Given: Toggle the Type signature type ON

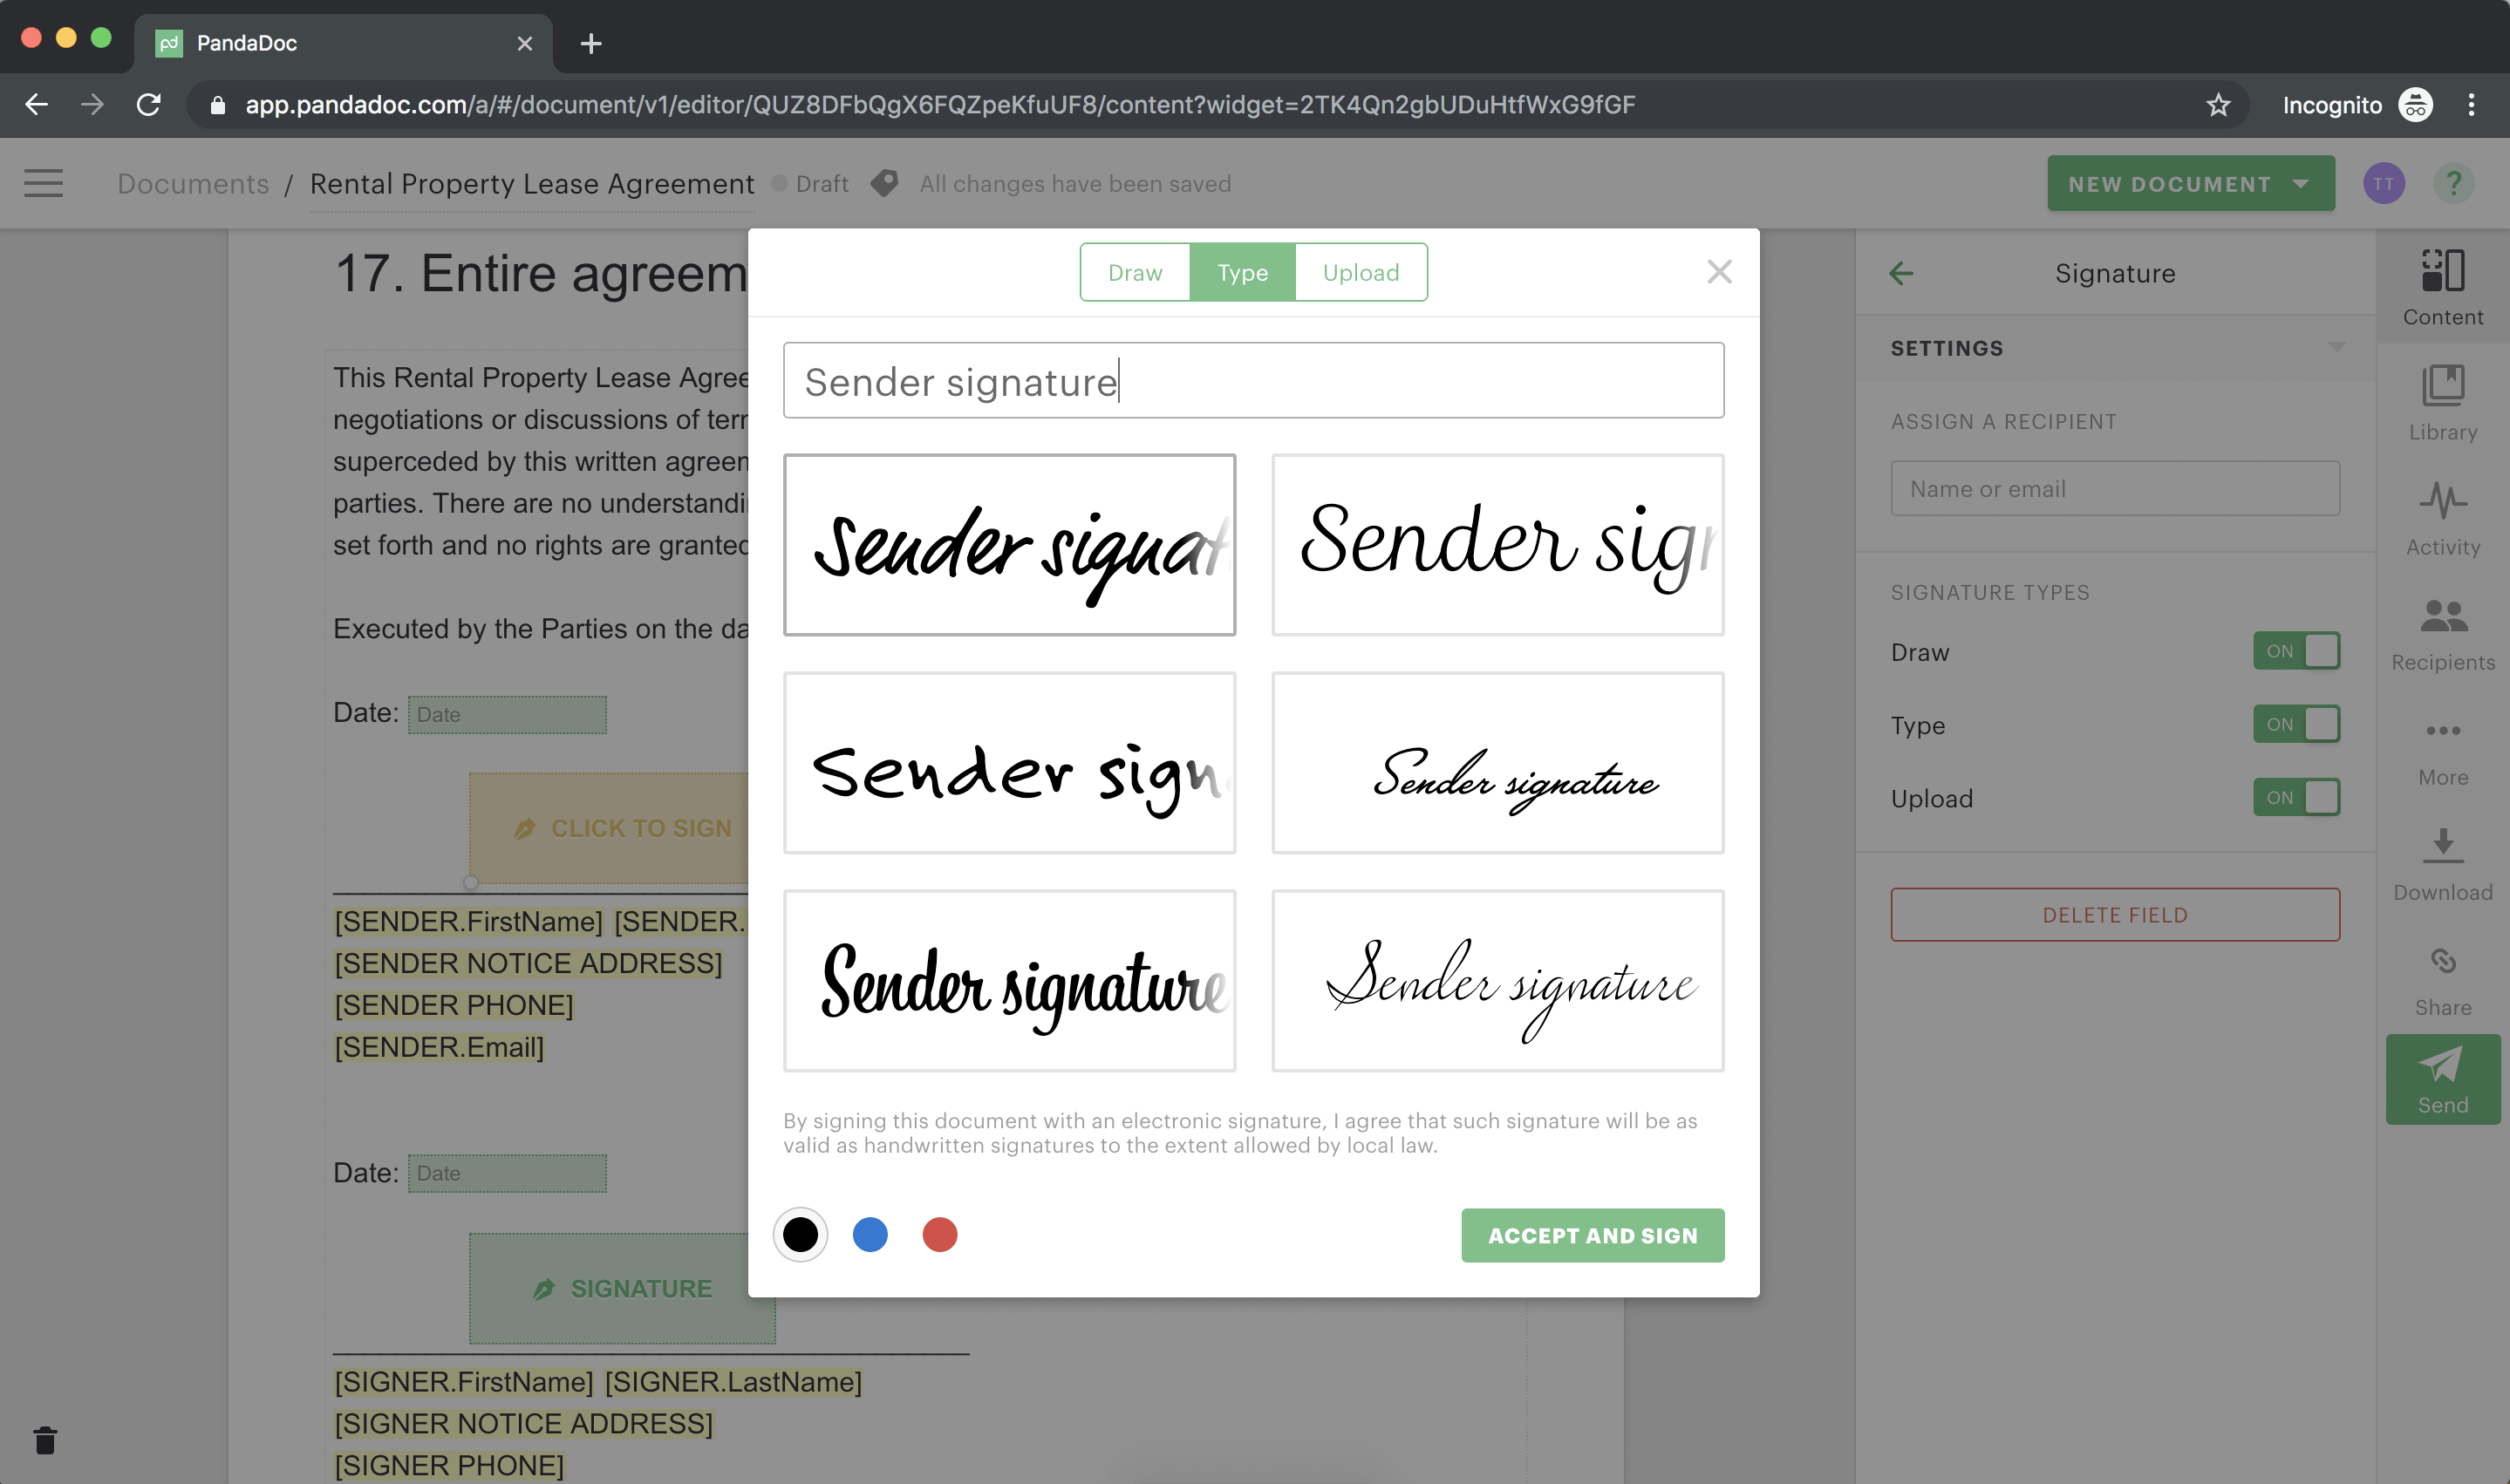Looking at the screenshot, I should [2296, 723].
